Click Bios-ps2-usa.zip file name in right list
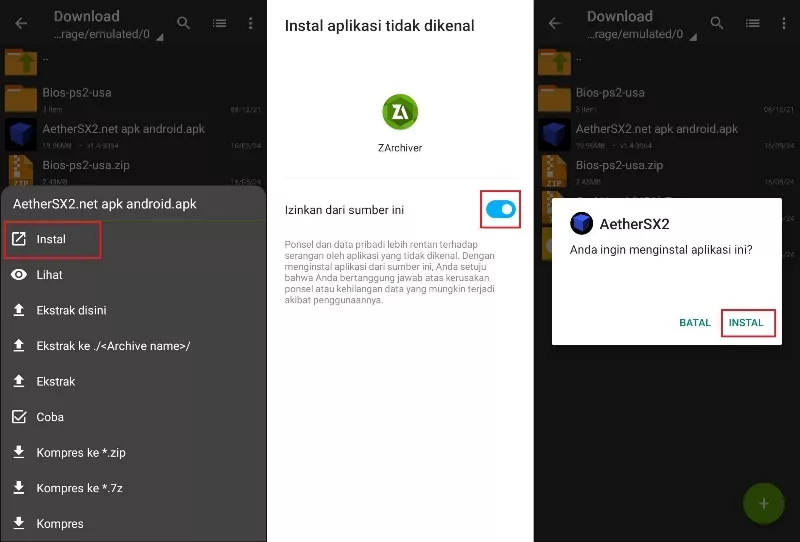The image size is (800, 542). (x=619, y=165)
